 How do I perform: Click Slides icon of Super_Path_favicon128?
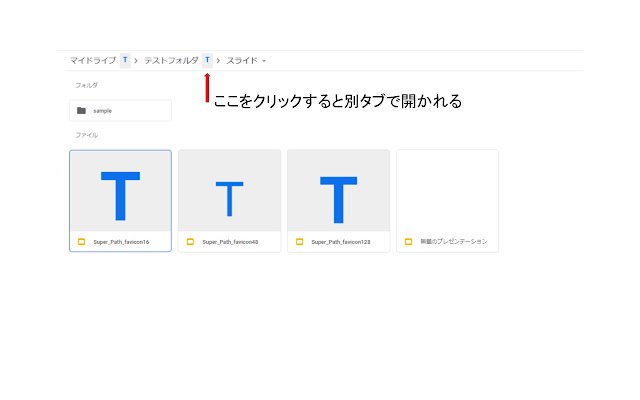[299, 242]
